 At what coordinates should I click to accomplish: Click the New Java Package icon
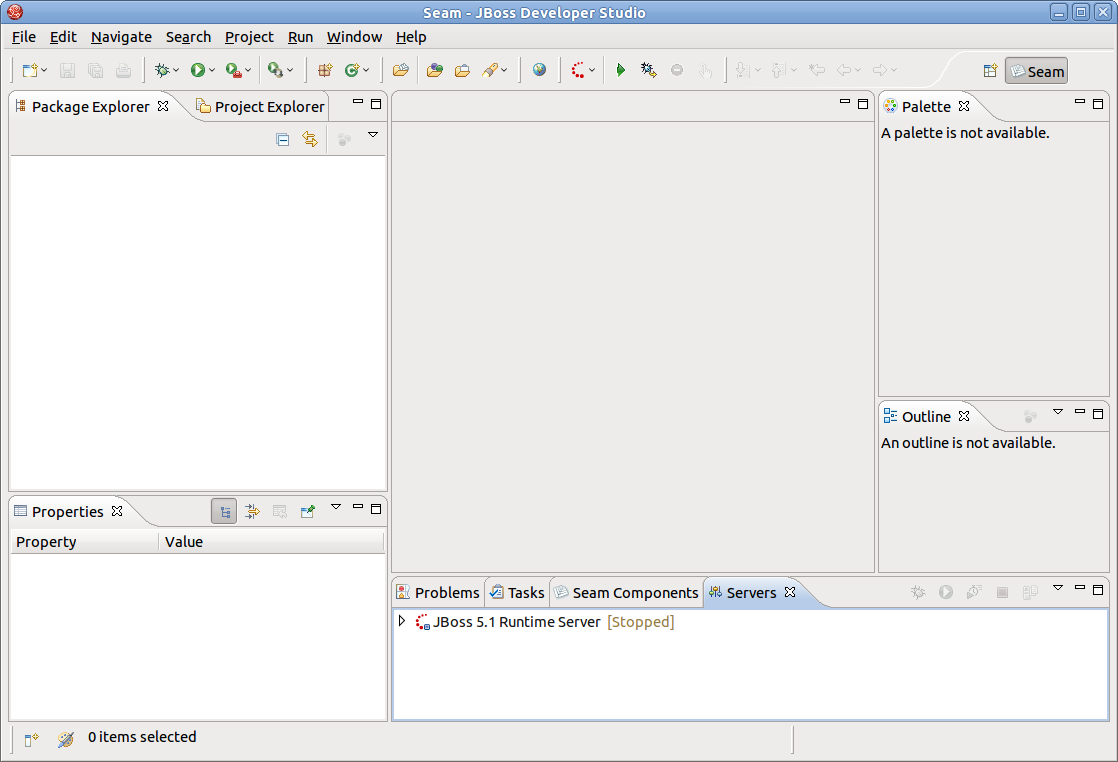[324, 70]
